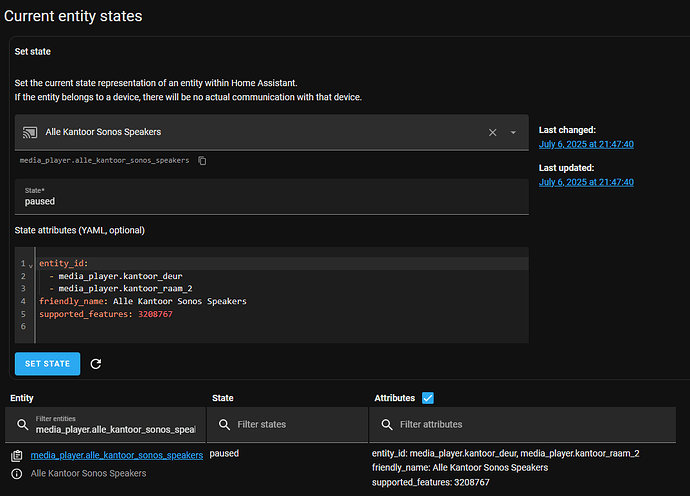Click the Filter entities search field

[106, 425]
